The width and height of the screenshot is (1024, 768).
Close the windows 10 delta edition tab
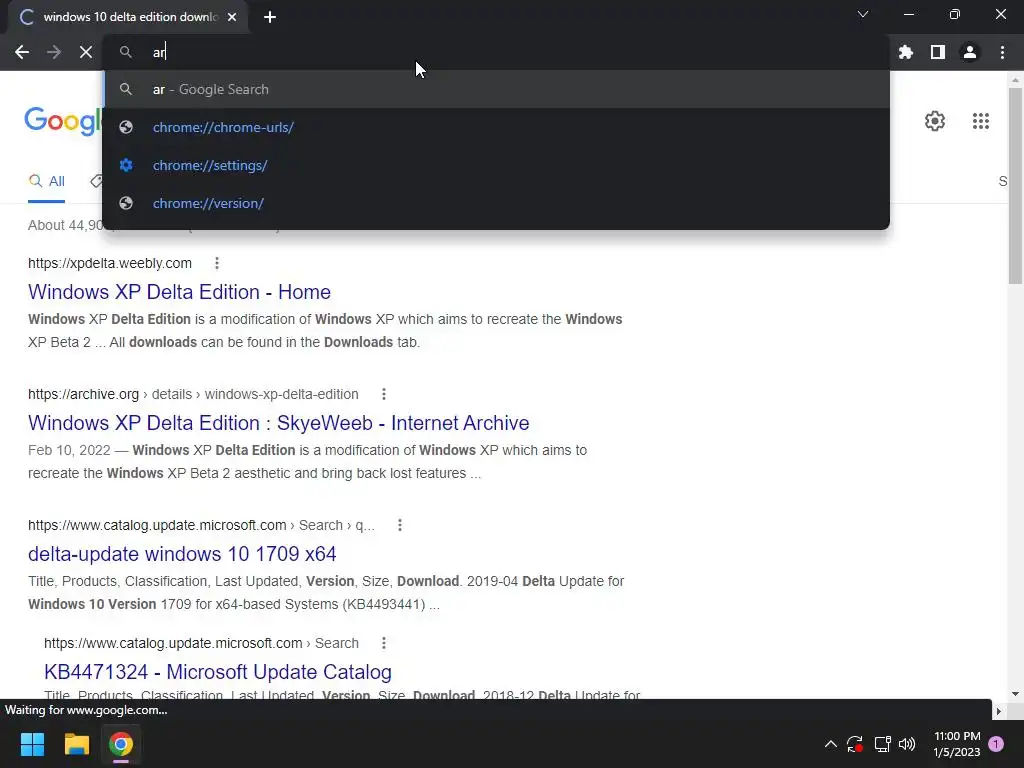coord(232,17)
